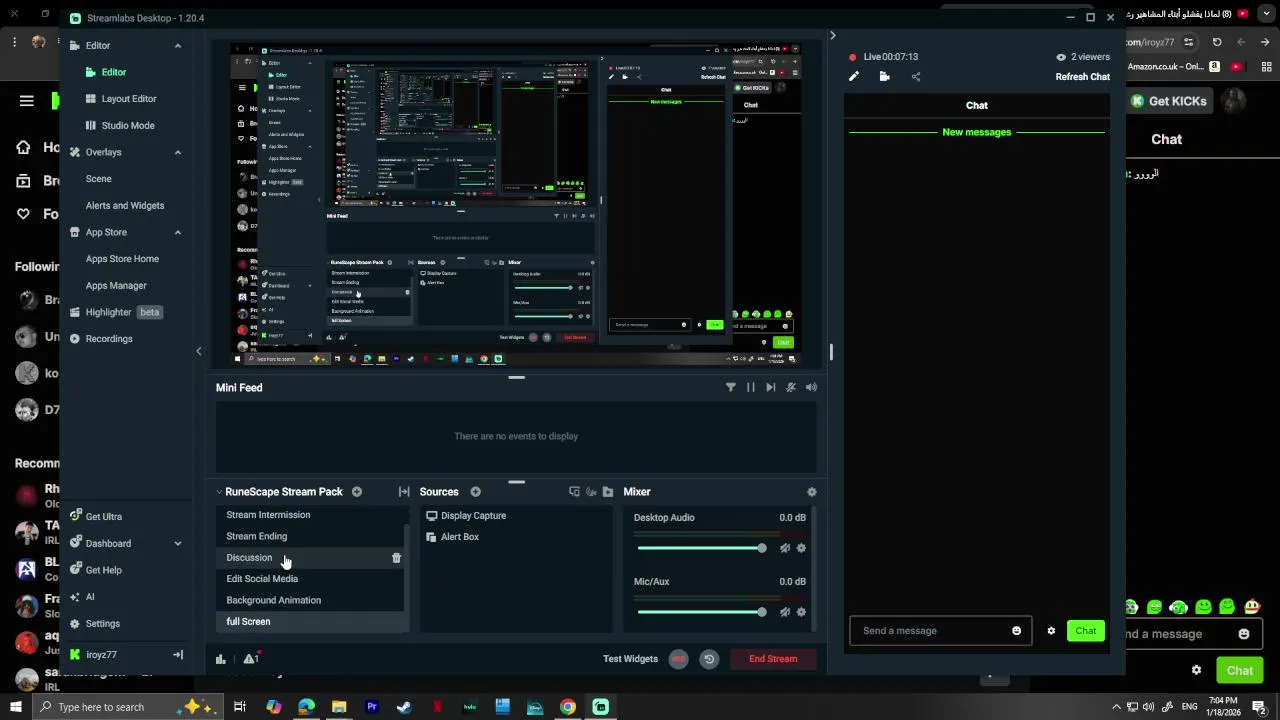Mute Mic/Aux audio
The image size is (1280, 720).
785,612
